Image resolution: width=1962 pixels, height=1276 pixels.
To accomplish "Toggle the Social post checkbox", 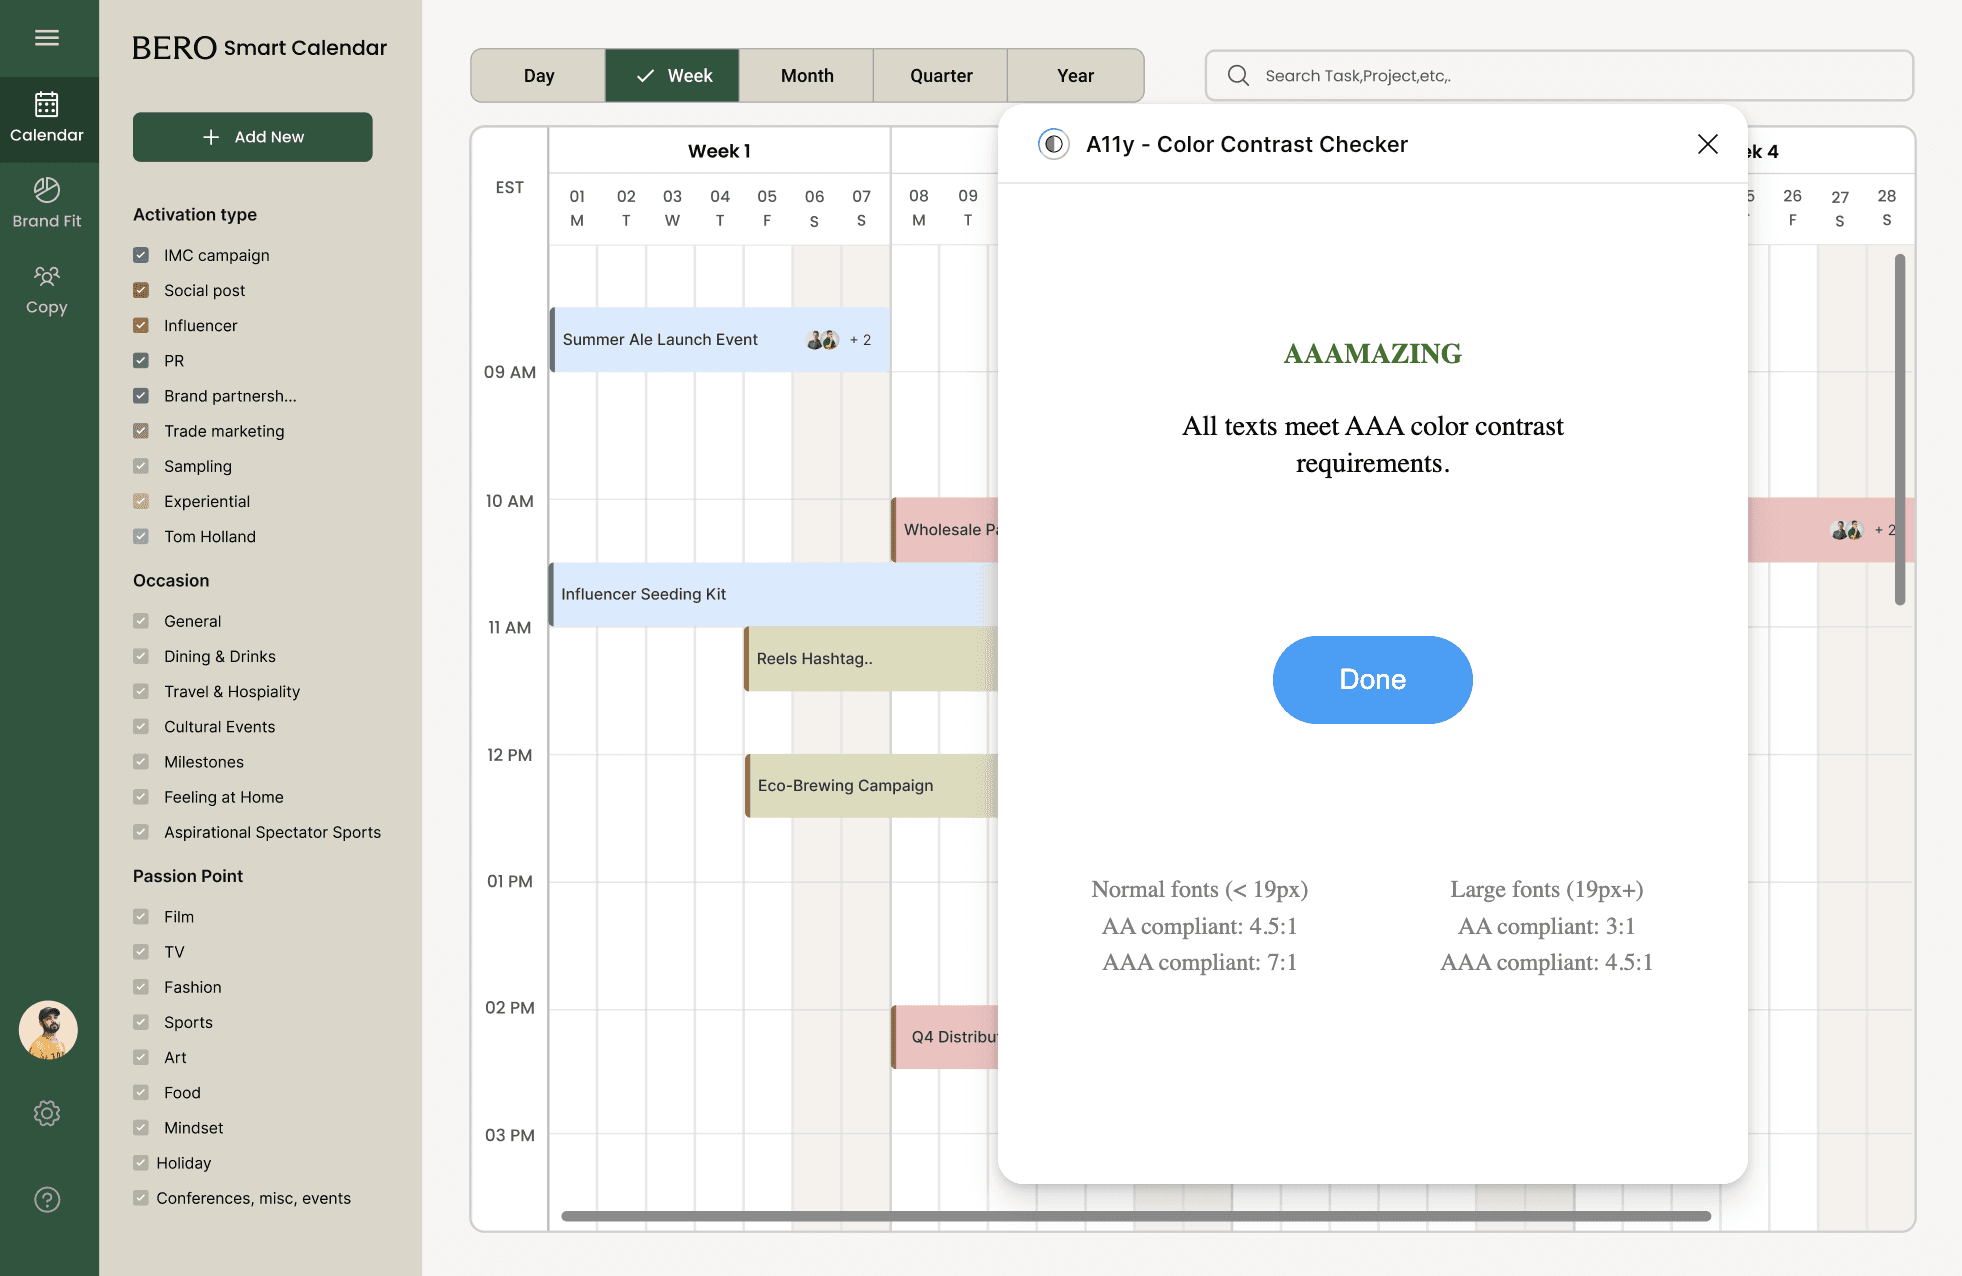I will click(141, 290).
